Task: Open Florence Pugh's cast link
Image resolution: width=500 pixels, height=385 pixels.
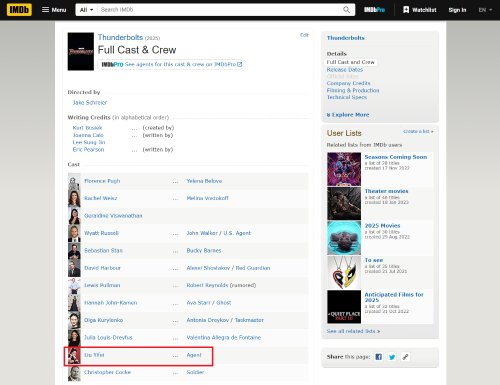Action: click(x=102, y=181)
